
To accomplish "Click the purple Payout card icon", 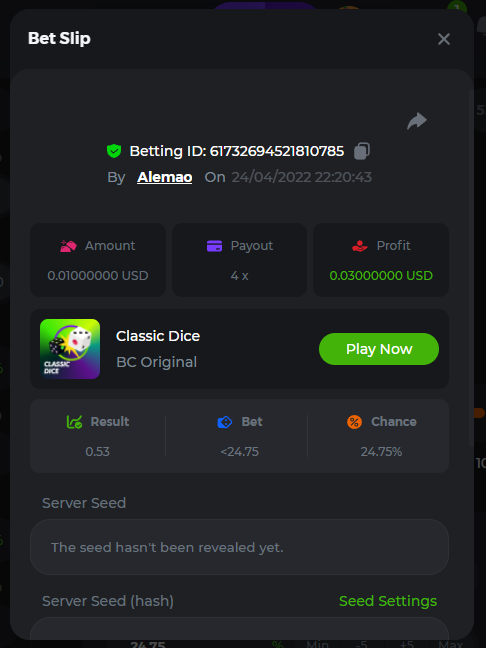I will click(214, 246).
